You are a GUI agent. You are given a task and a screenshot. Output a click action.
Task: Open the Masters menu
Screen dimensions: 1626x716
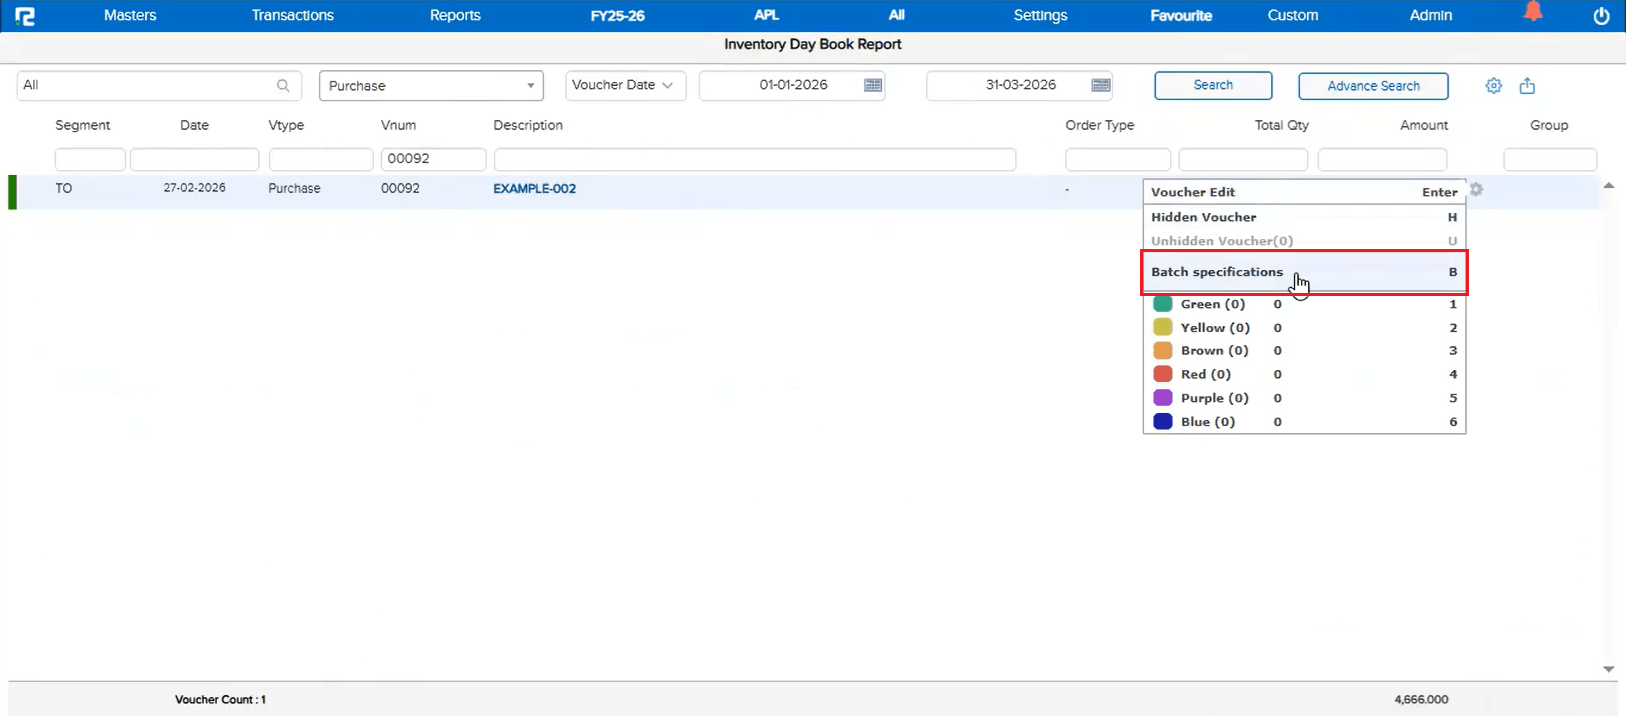point(130,16)
